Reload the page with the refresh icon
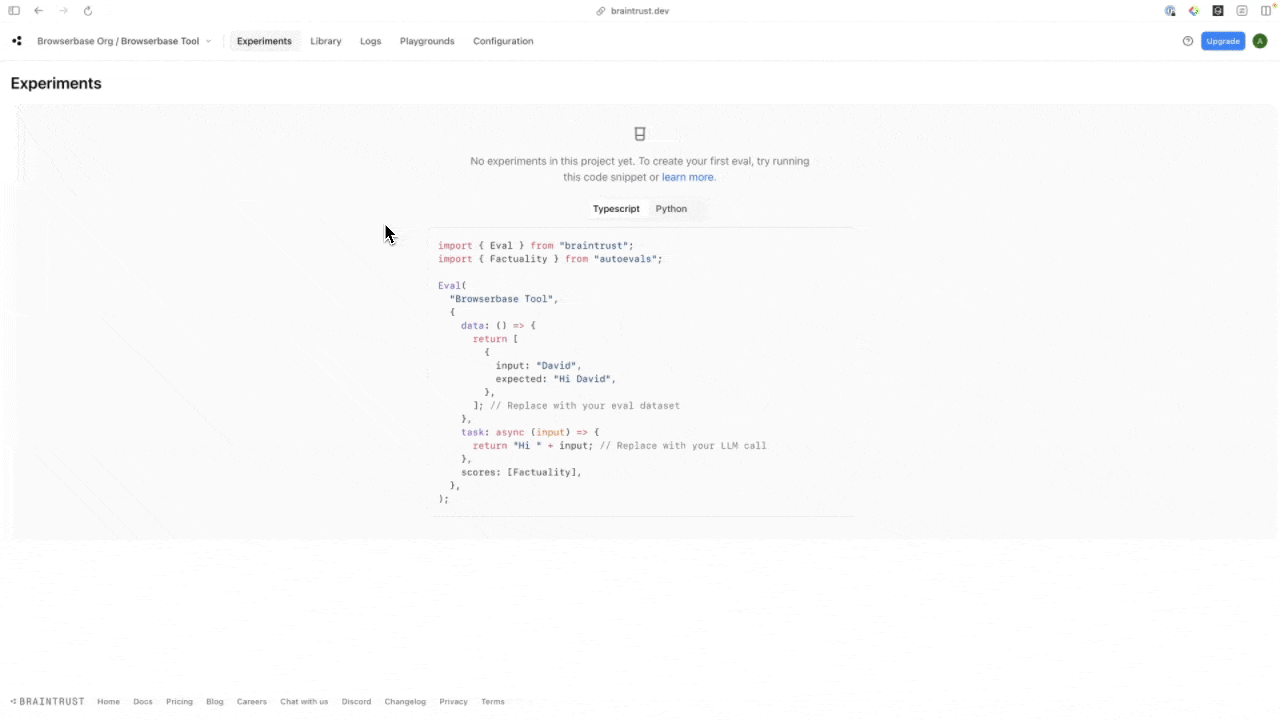The height and width of the screenshot is (720, 1280). click(88, 11)
